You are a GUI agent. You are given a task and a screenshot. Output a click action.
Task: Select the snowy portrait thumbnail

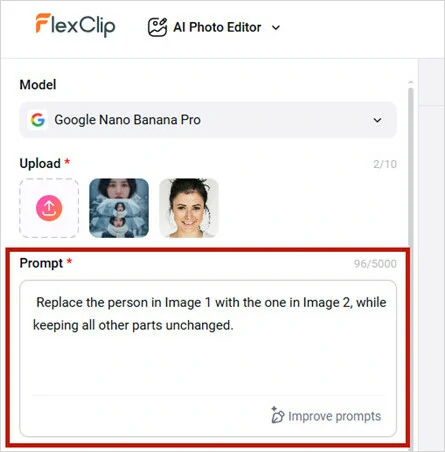pos(119,208)
